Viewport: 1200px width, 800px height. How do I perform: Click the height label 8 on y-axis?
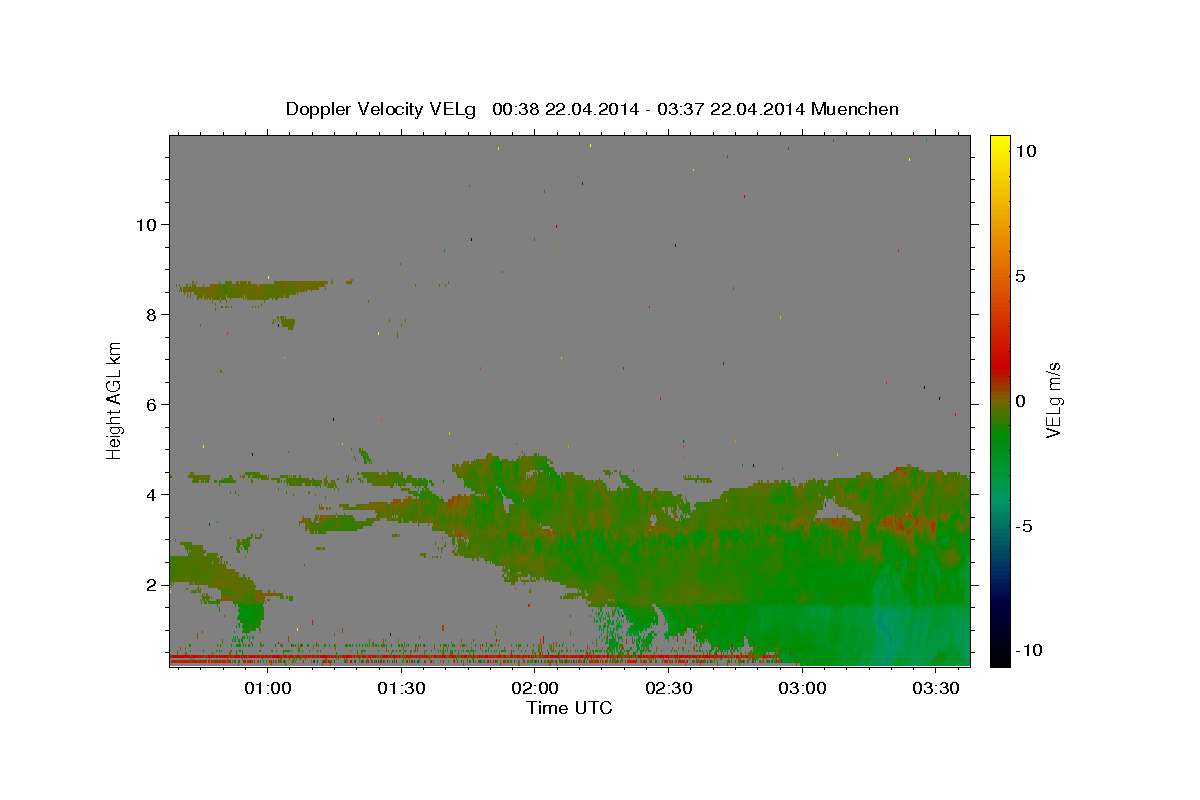click(x=150, y=314)
